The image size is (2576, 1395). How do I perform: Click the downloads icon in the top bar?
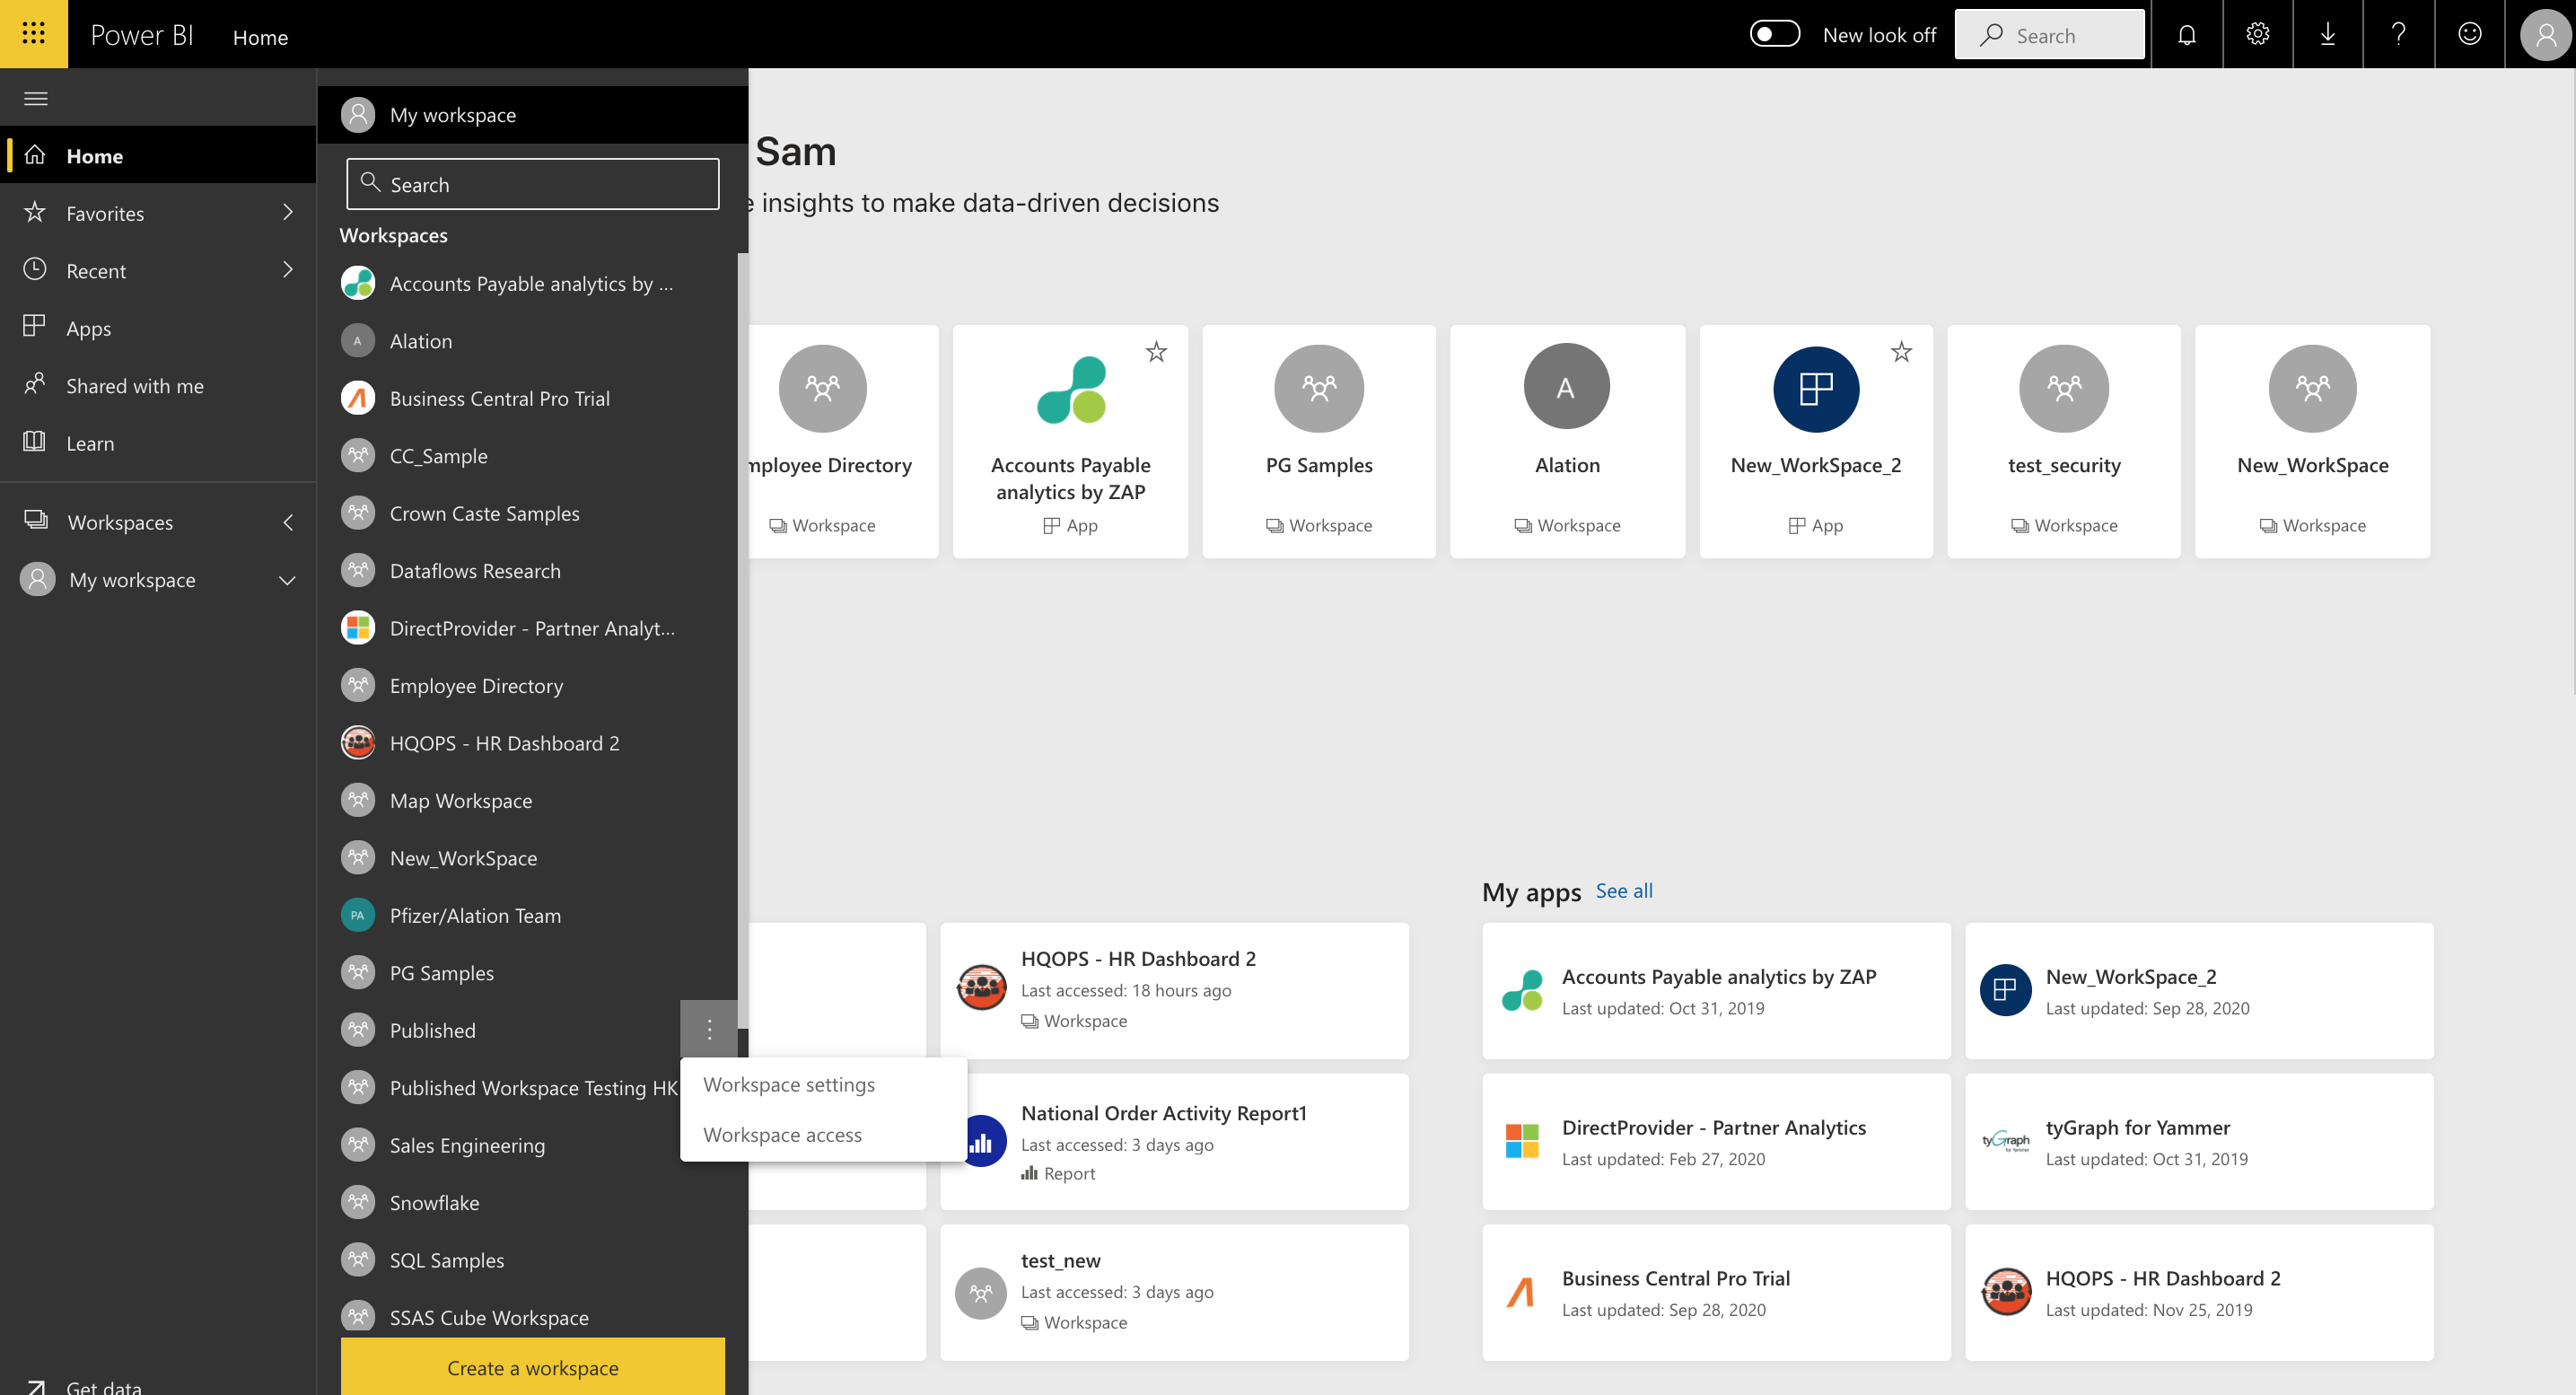coord(2328,34)
